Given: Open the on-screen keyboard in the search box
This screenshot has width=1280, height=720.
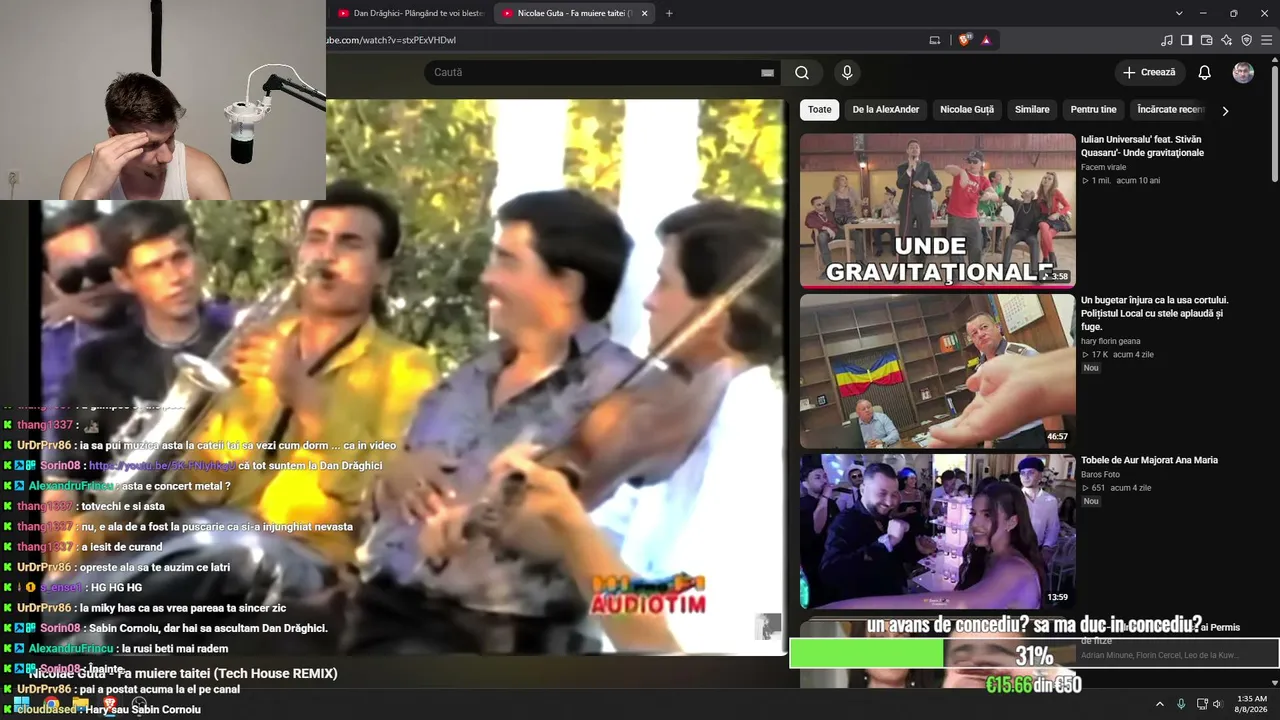Looking at the screenshot, I should coord(767,72).
